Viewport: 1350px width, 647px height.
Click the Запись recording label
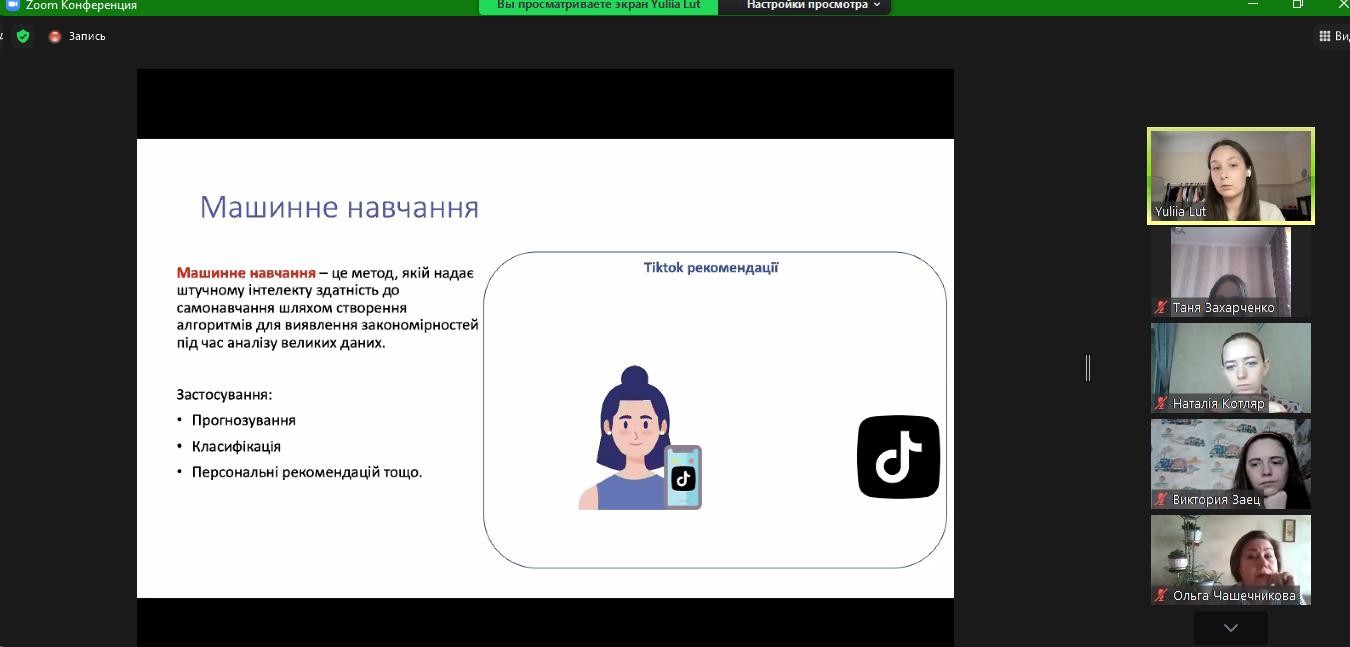click(87, 36)
